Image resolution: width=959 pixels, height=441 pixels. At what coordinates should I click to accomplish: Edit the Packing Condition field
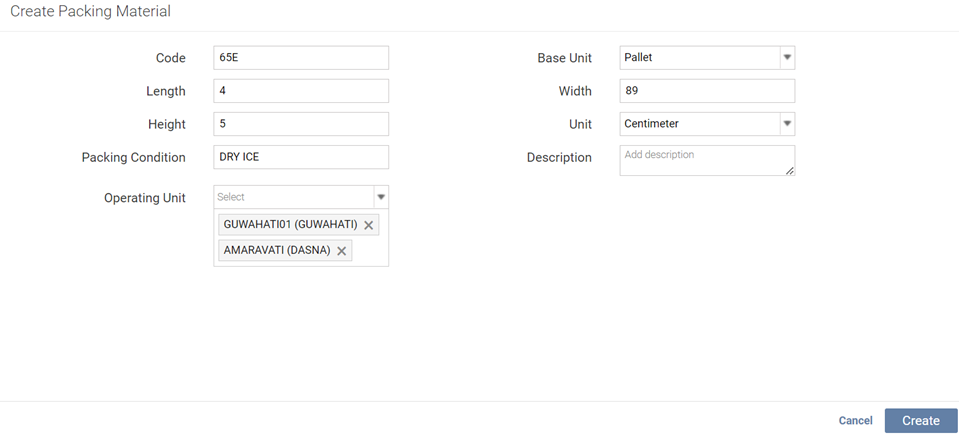(x=301, y=157)
